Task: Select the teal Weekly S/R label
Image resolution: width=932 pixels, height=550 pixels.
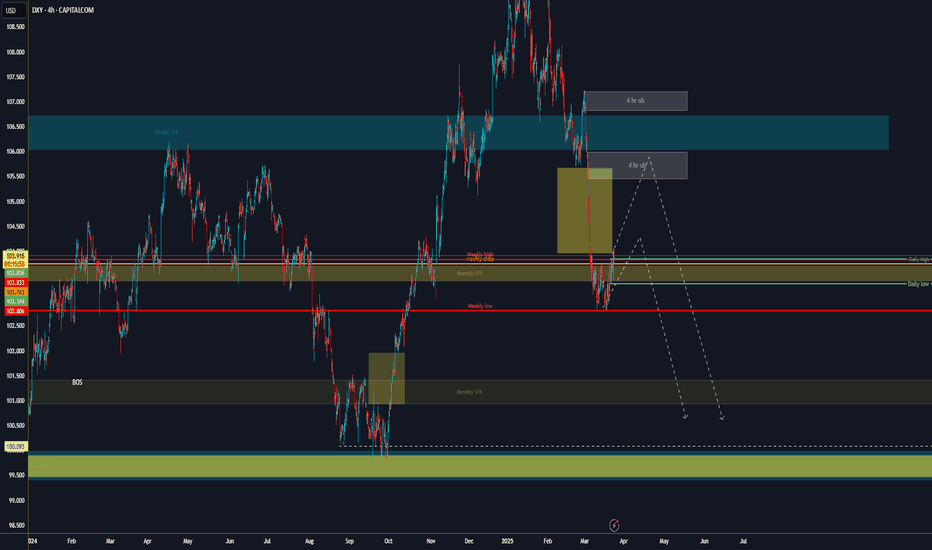Action: pos(166,133)
